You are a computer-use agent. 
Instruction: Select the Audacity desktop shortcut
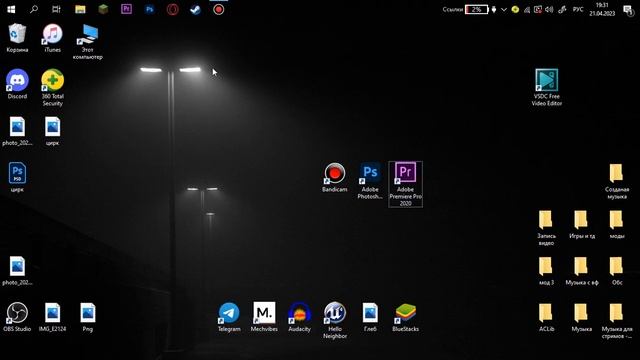[300, 317]
